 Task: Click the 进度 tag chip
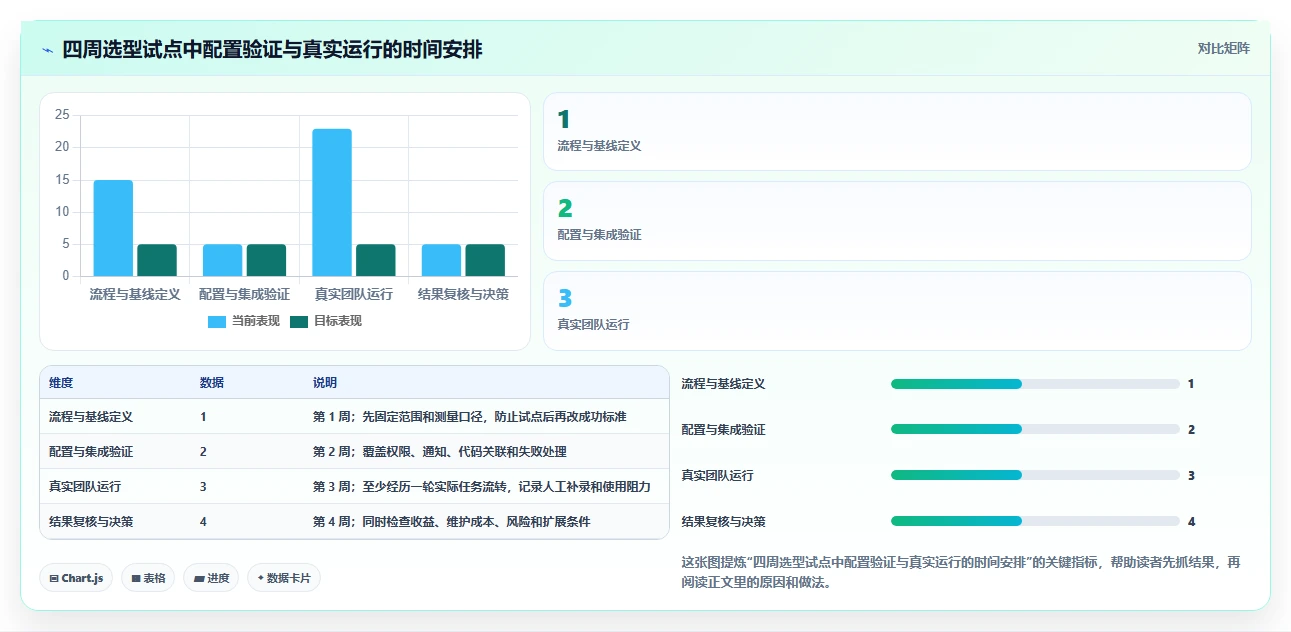(211, 578)
